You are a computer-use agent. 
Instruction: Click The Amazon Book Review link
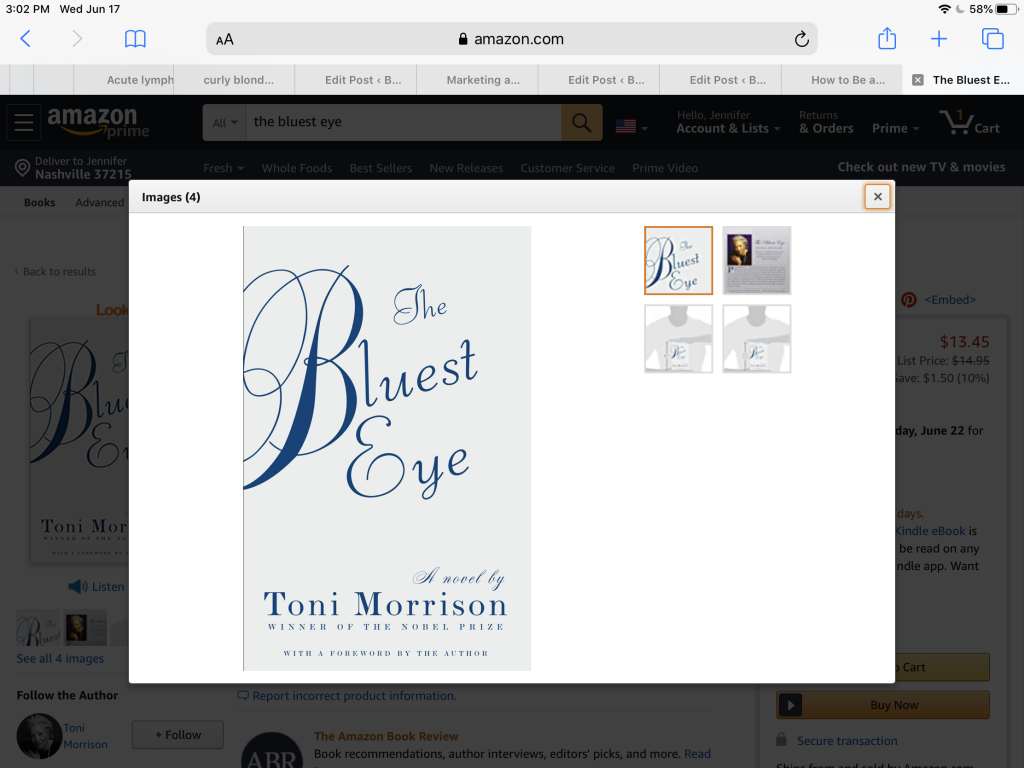click(x=386, y=736)
